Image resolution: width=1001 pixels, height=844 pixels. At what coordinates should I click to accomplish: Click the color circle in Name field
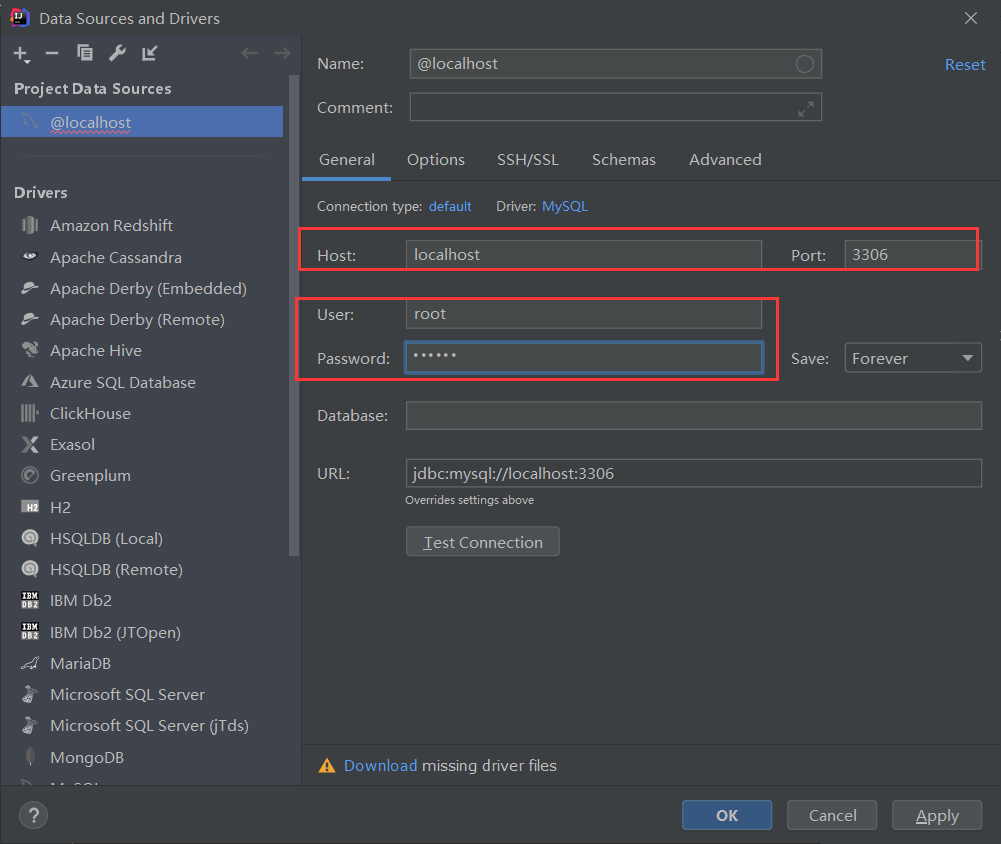[804, 64]
